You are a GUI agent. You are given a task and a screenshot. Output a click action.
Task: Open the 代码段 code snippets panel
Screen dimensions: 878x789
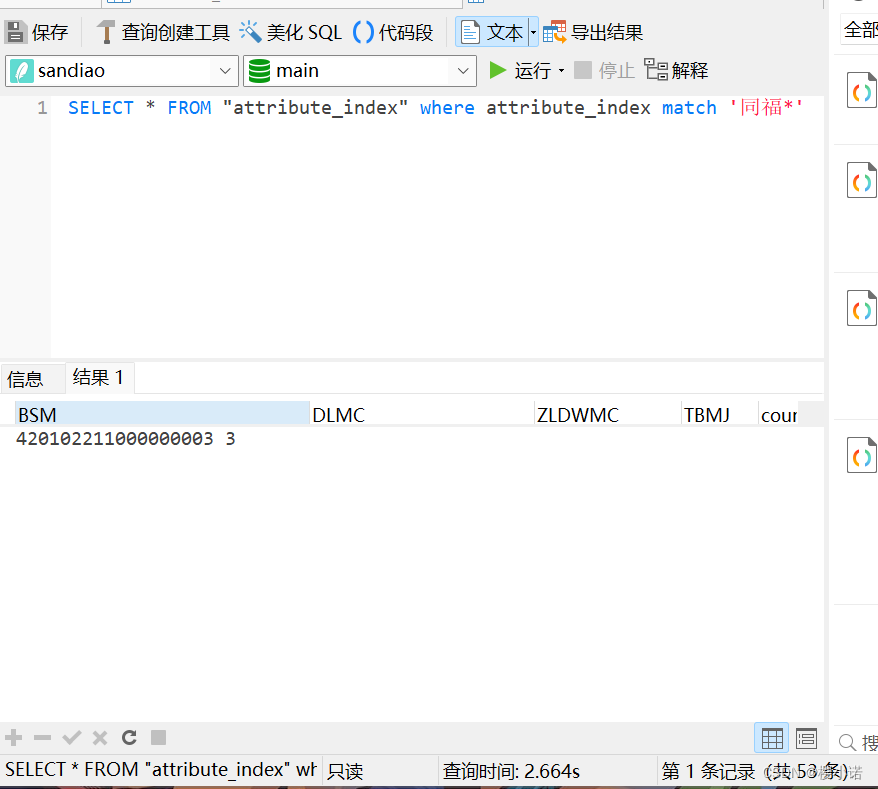click(363, 31)
